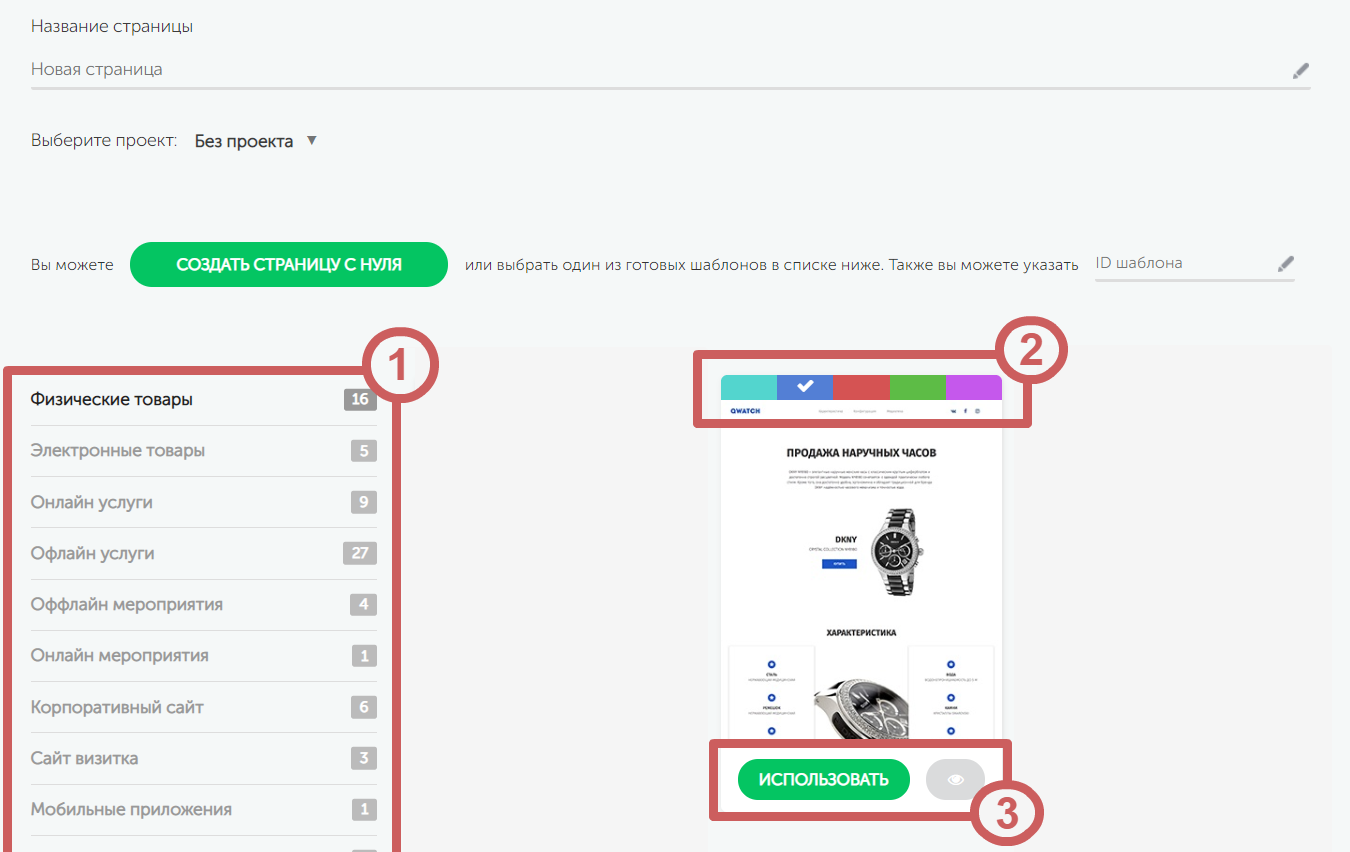Click pencil icon next to template ID
The image size is (1350, 852).
(1286, 264)
